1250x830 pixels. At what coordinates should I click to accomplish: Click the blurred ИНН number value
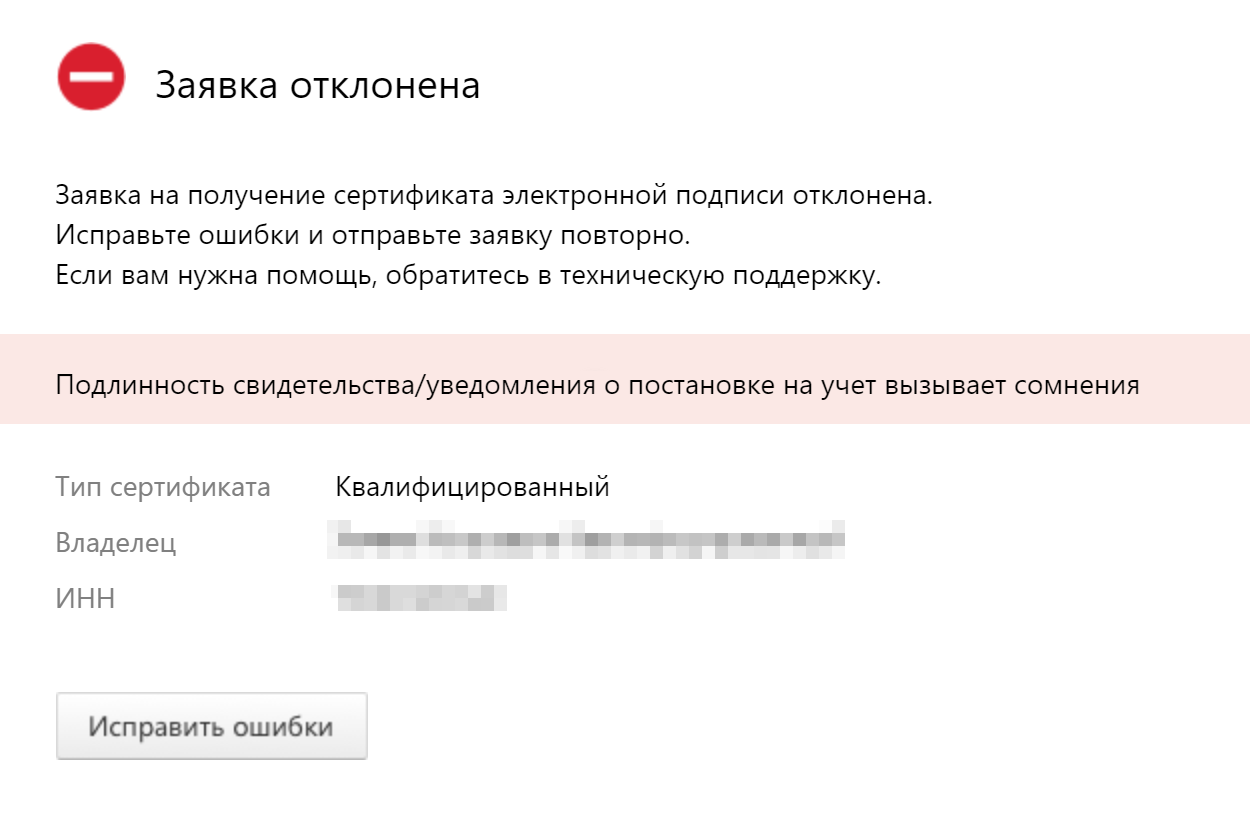click(x=420, y=598)
